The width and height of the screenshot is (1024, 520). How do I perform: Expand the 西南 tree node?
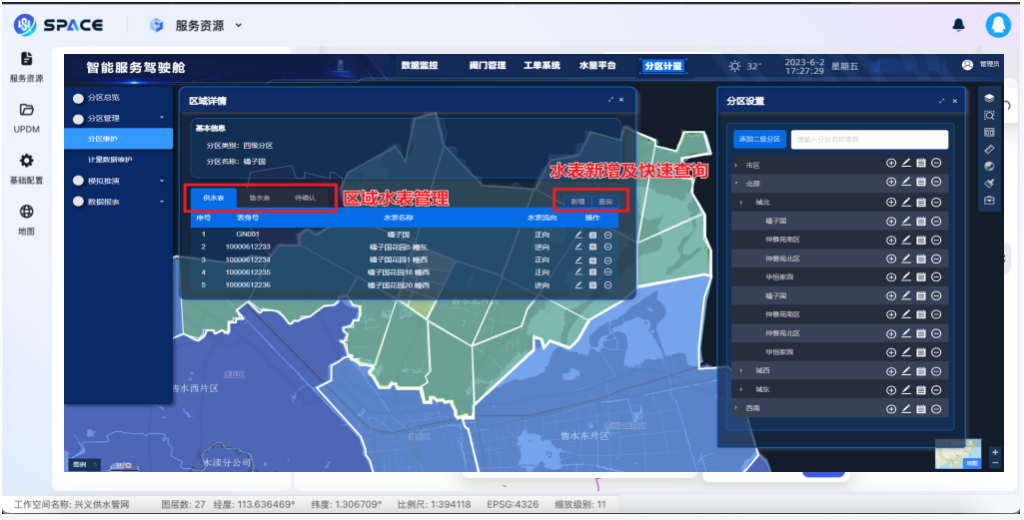(x=737, y=408)
